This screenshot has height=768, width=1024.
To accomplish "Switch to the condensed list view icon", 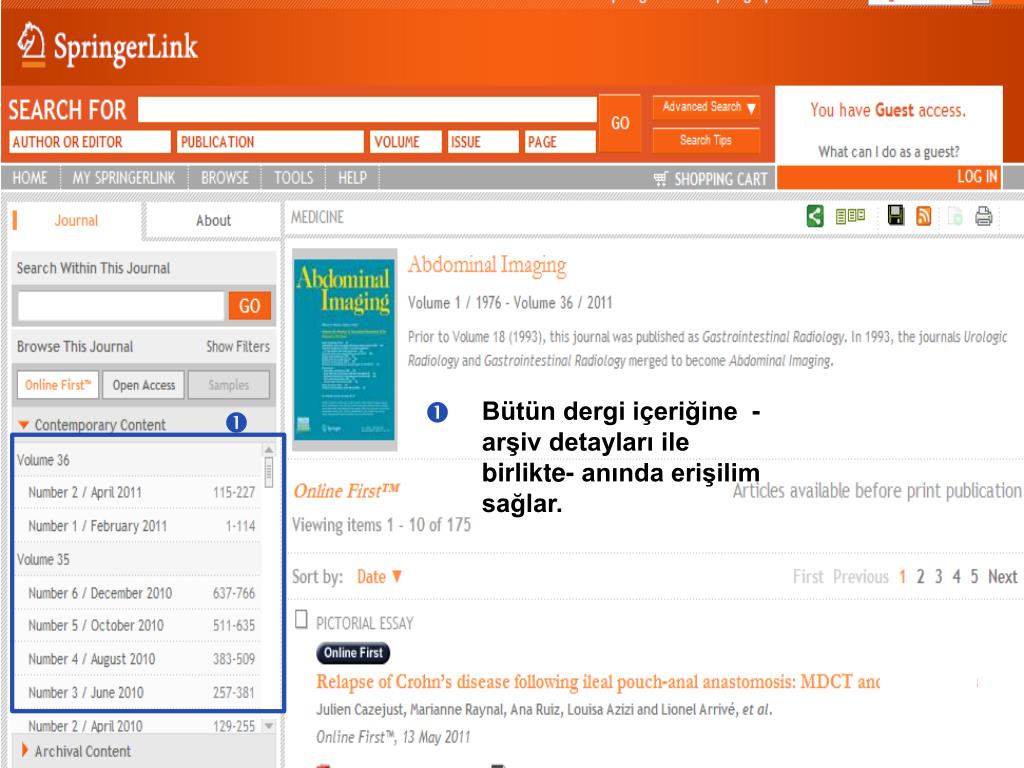I will (850, 216).
